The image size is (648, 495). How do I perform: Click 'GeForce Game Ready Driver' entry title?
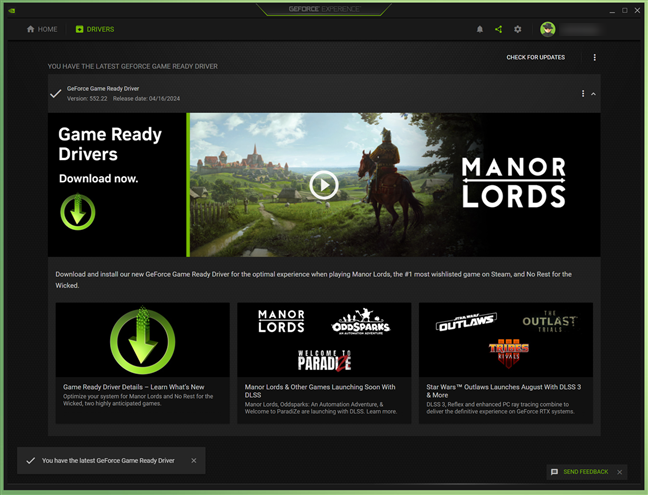pos(103,88)
